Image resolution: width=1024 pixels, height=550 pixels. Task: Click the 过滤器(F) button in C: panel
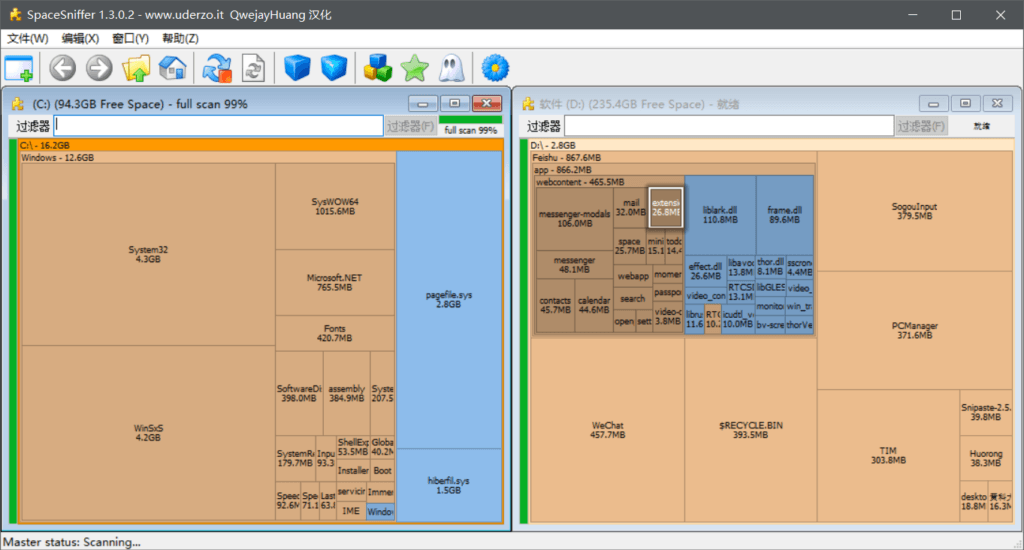tap(410, 127)
